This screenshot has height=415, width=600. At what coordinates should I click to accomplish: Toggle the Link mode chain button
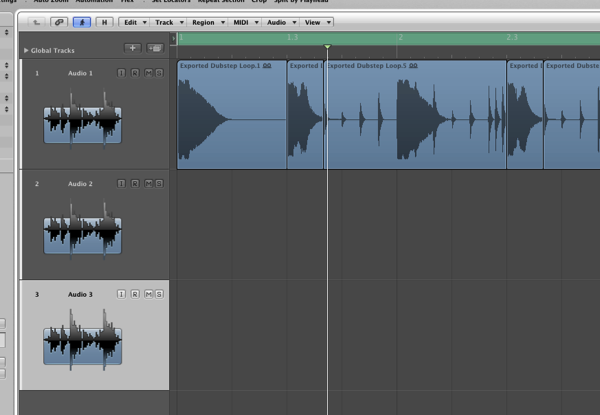pos(59,22)
